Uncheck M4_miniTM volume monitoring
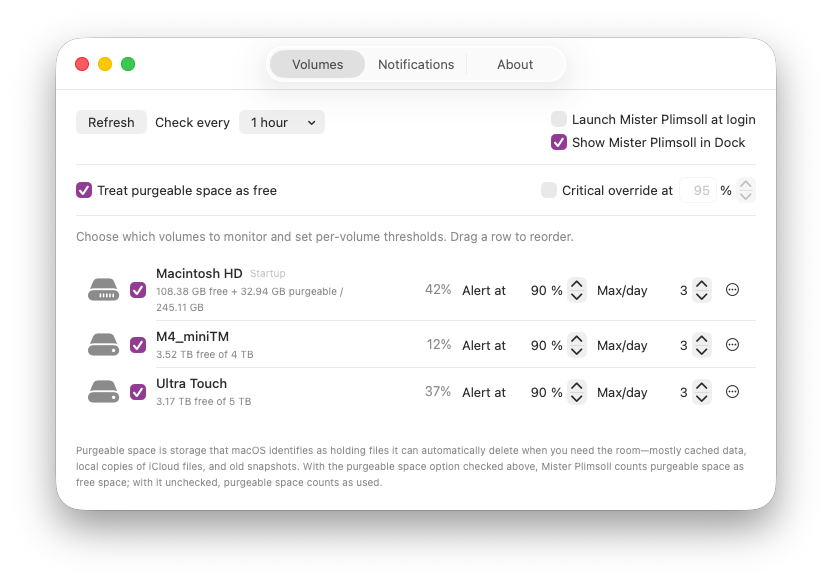 click(x=138, y=345)
